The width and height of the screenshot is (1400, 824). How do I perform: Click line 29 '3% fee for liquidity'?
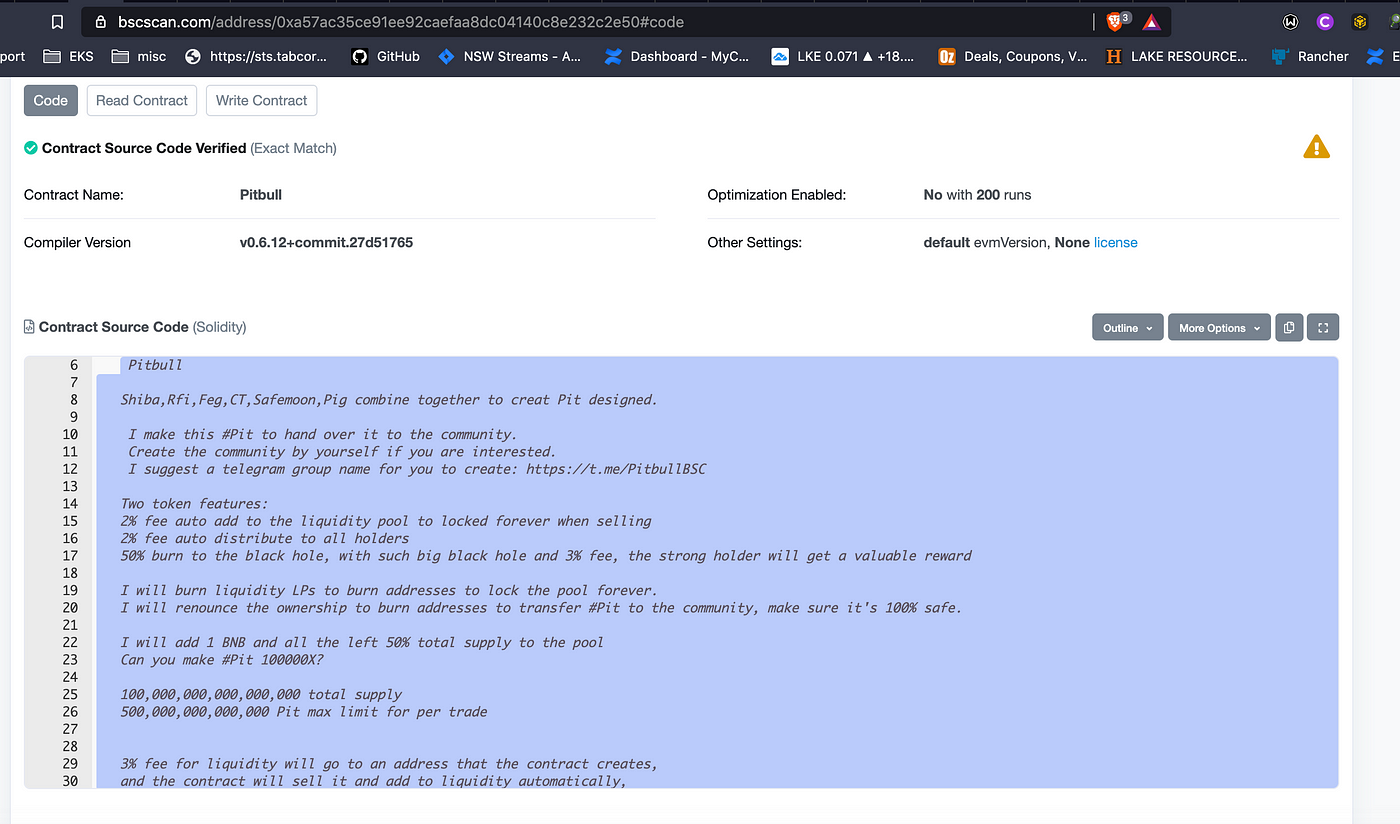click(389, 764)
